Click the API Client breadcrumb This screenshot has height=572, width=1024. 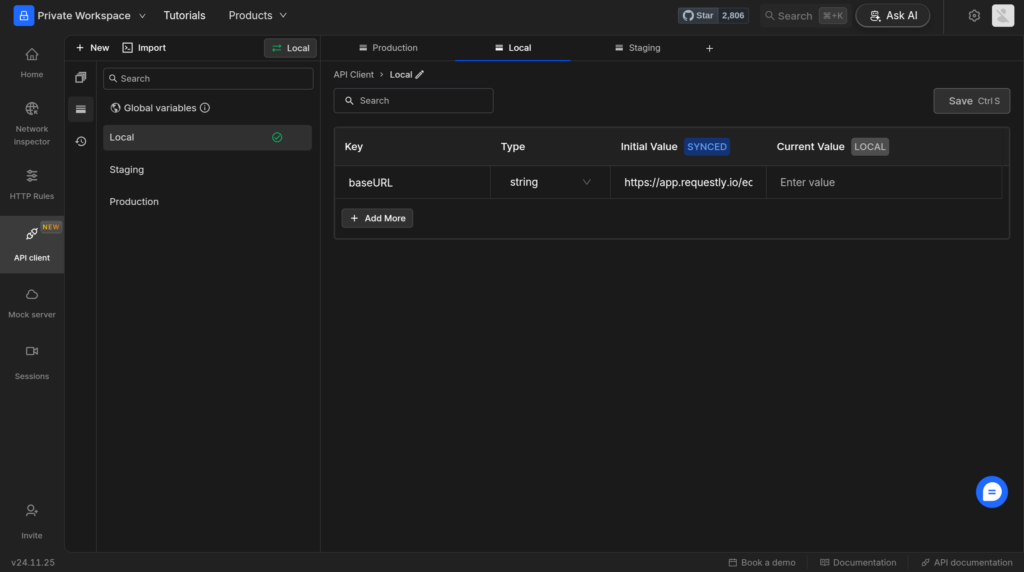pos(353,74)
